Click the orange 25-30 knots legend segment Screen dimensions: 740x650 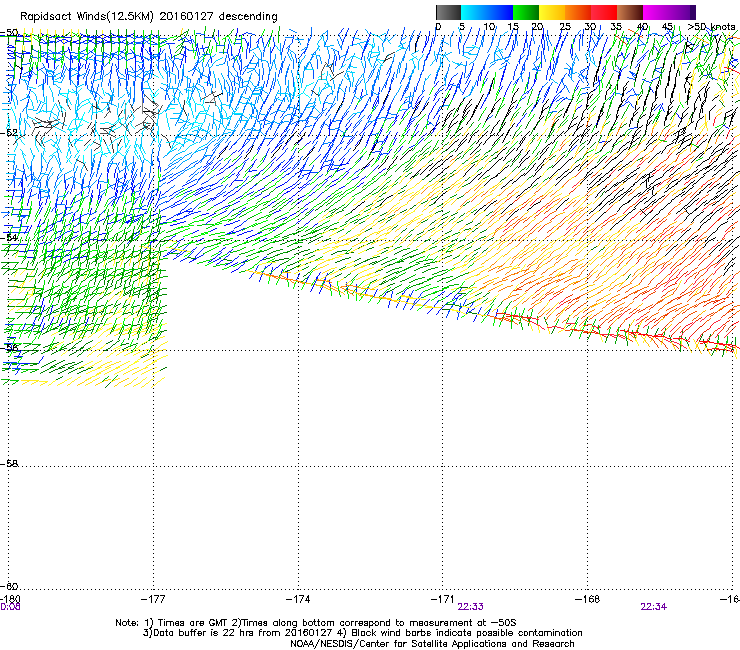tap(578, 12)
